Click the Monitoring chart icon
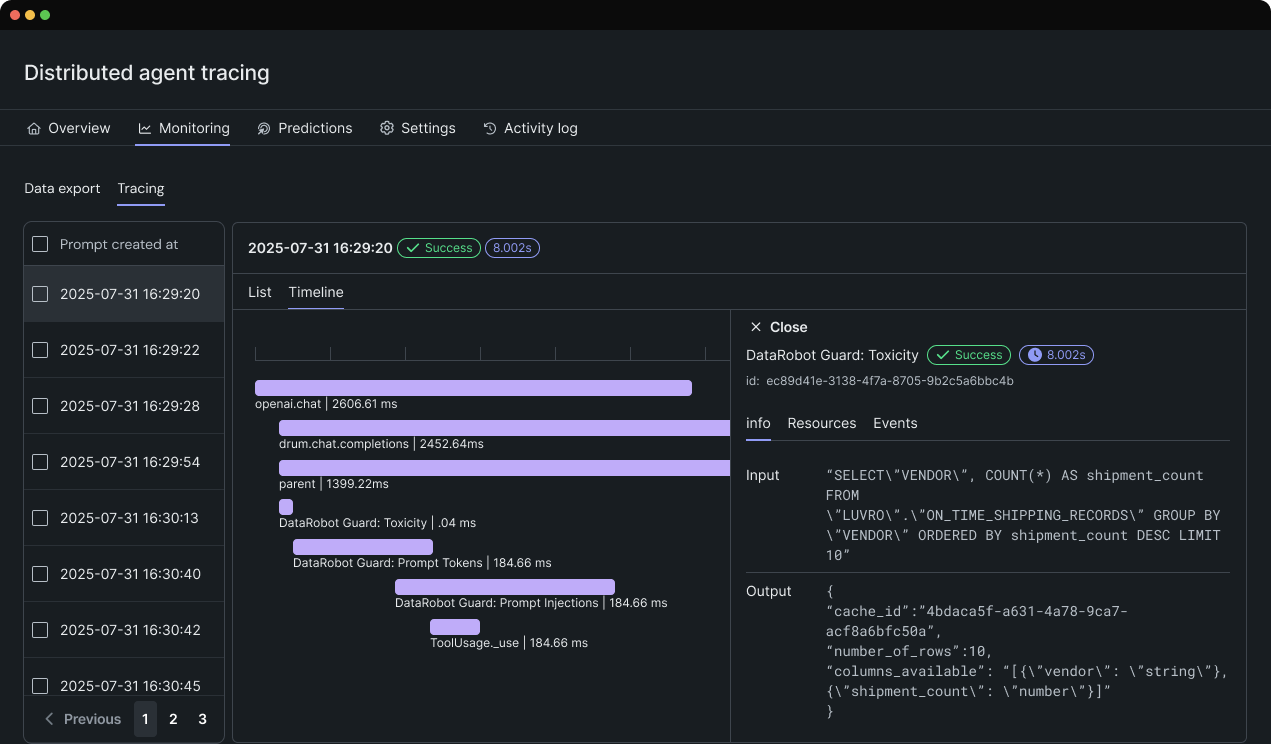The height and width of the screenshot is (744, 1271). [x=145, y=129]
